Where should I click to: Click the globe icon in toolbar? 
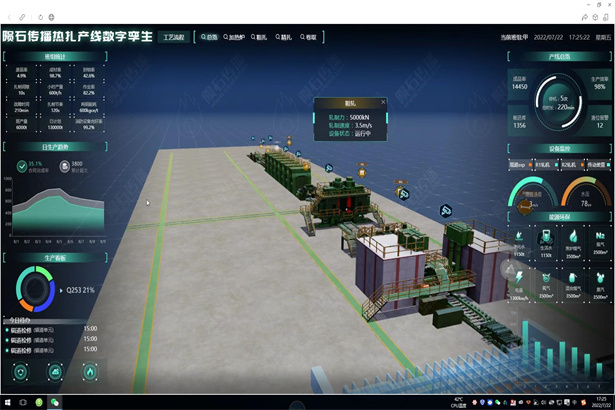(51, 17)
